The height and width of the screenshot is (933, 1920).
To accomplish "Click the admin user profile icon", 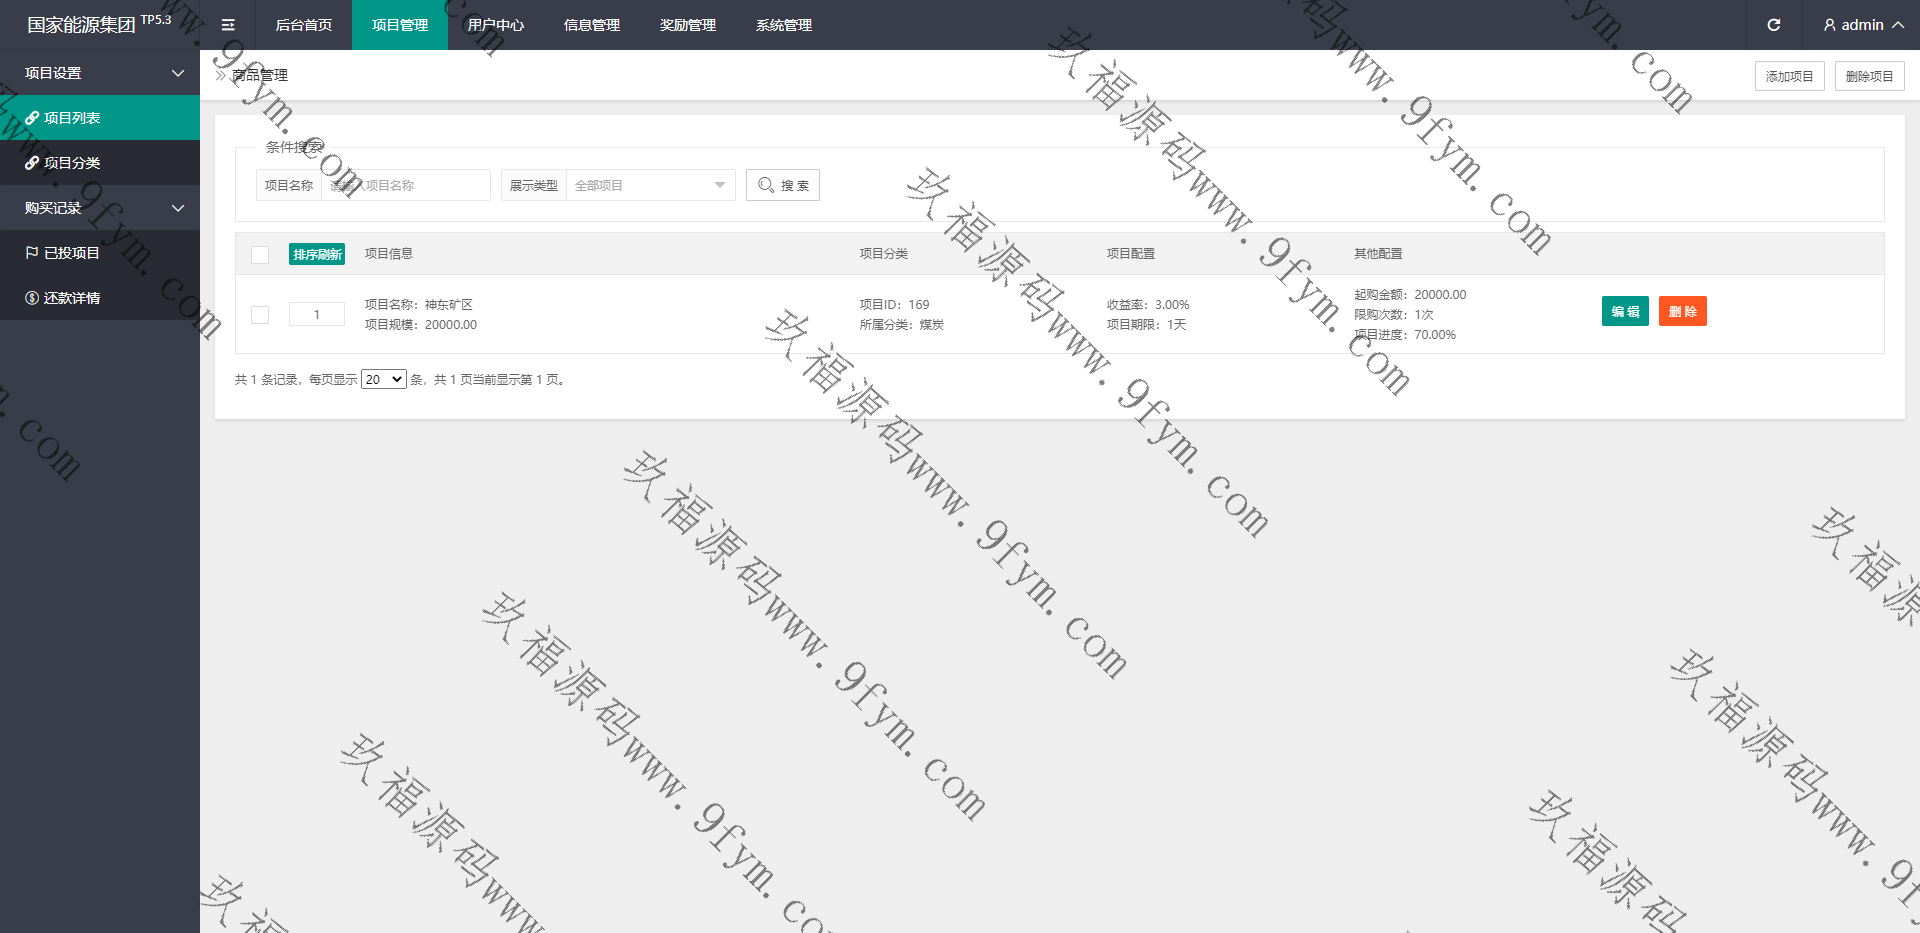I will 1829,25.
